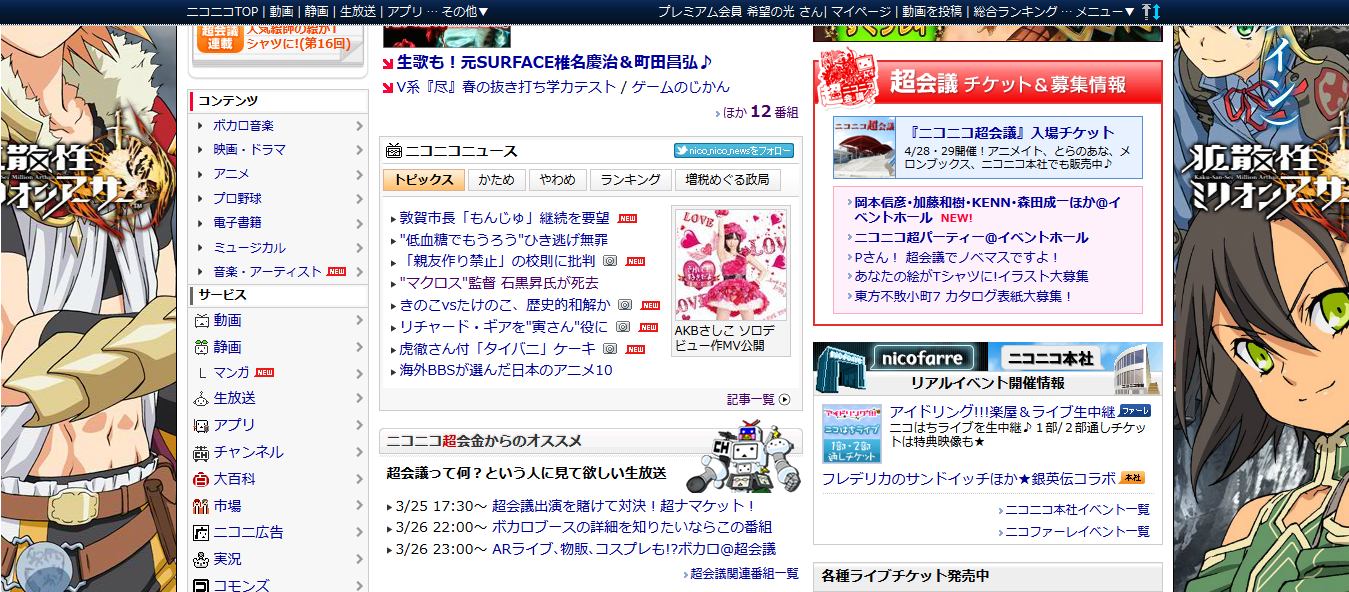Click the 大百科 encyclopedia icon
This screenshot has height=592, width=1349.
click(x=201, y=479)
